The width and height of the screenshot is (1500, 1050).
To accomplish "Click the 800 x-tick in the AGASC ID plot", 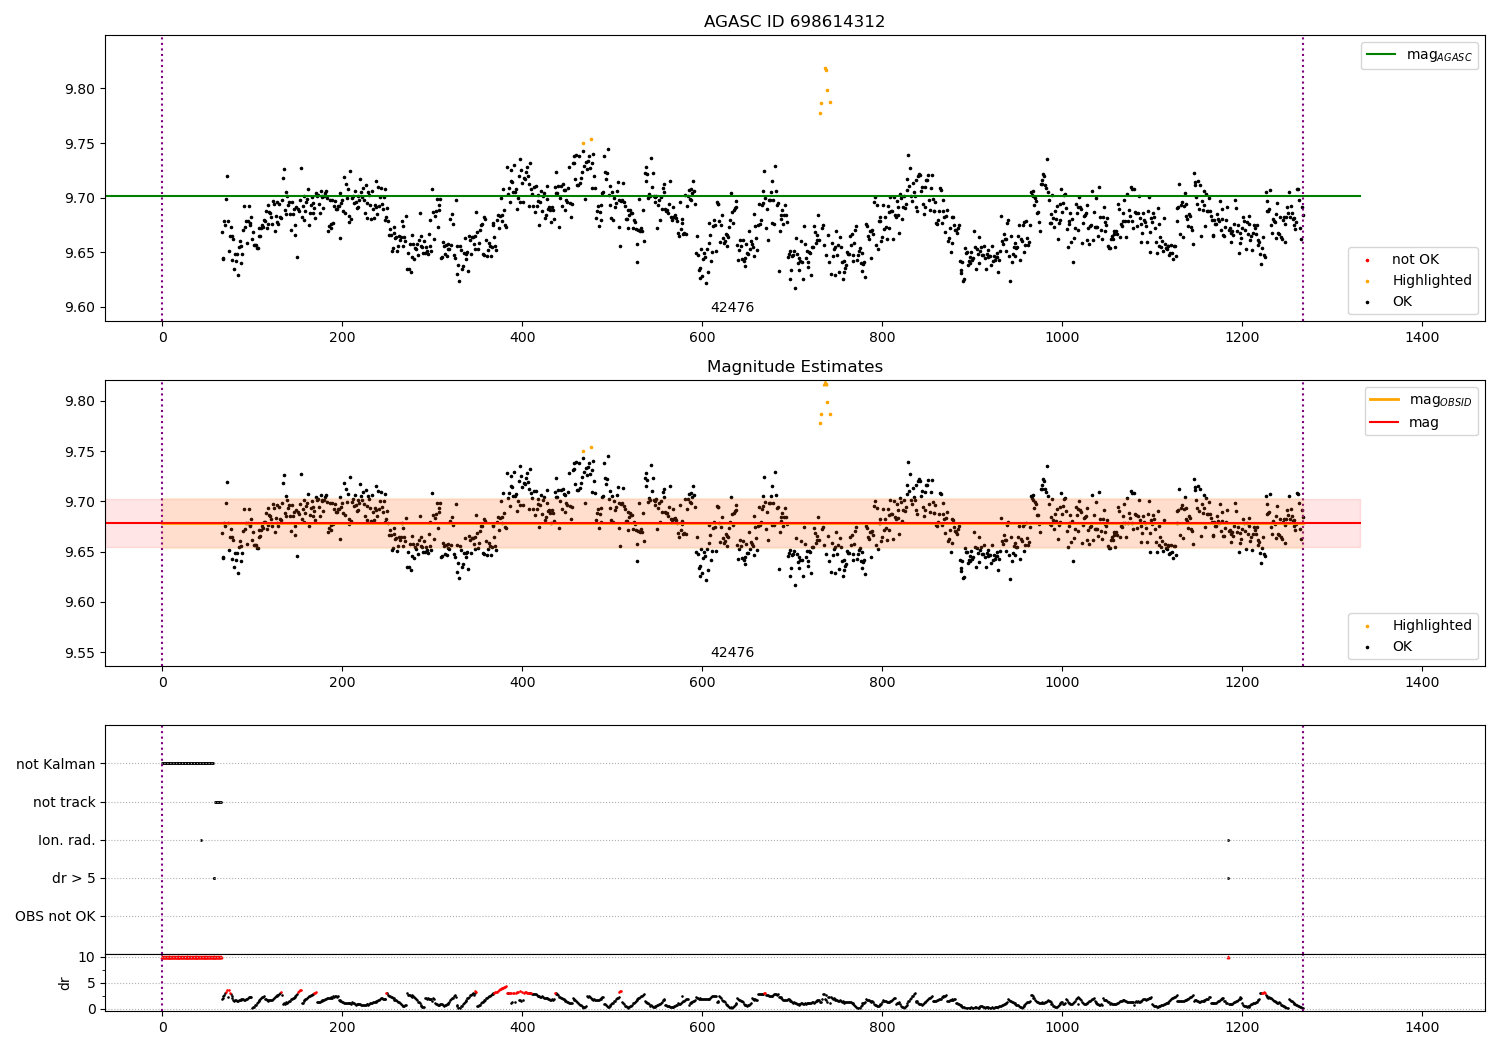I will [x=882, y=337].
